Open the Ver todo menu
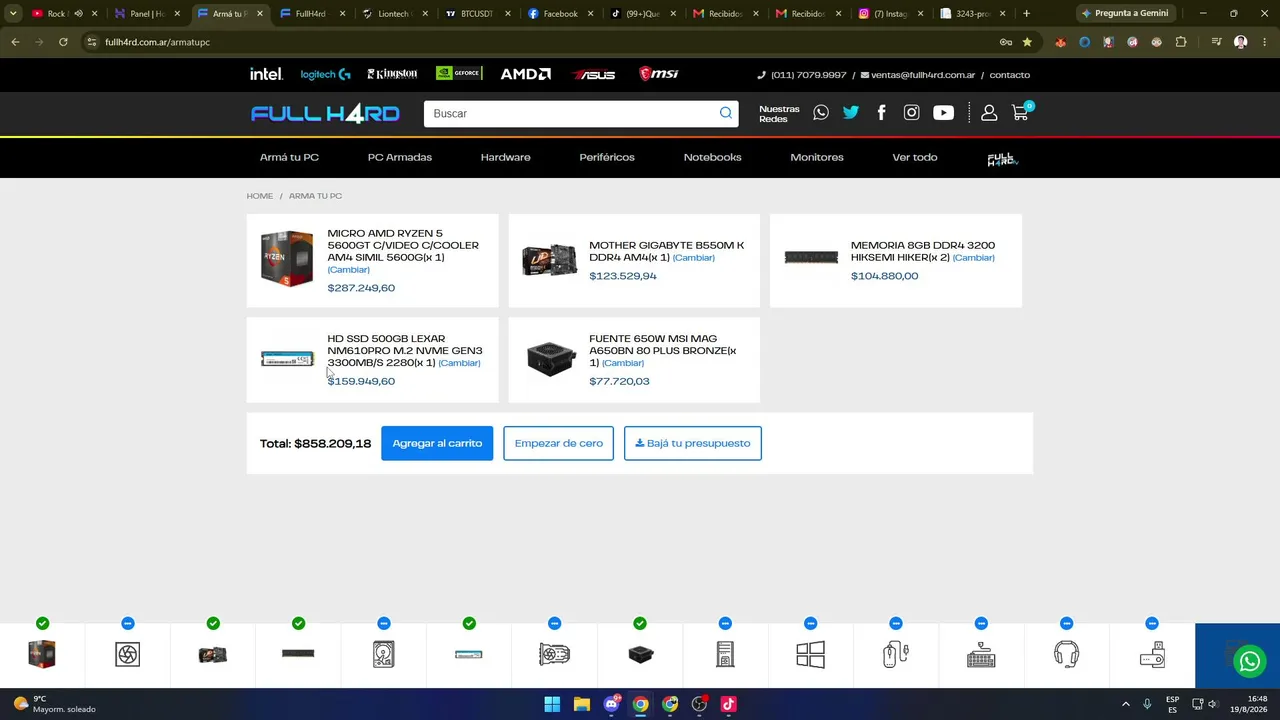Screen dimensions: 1280x720 (x=915, y=157)
